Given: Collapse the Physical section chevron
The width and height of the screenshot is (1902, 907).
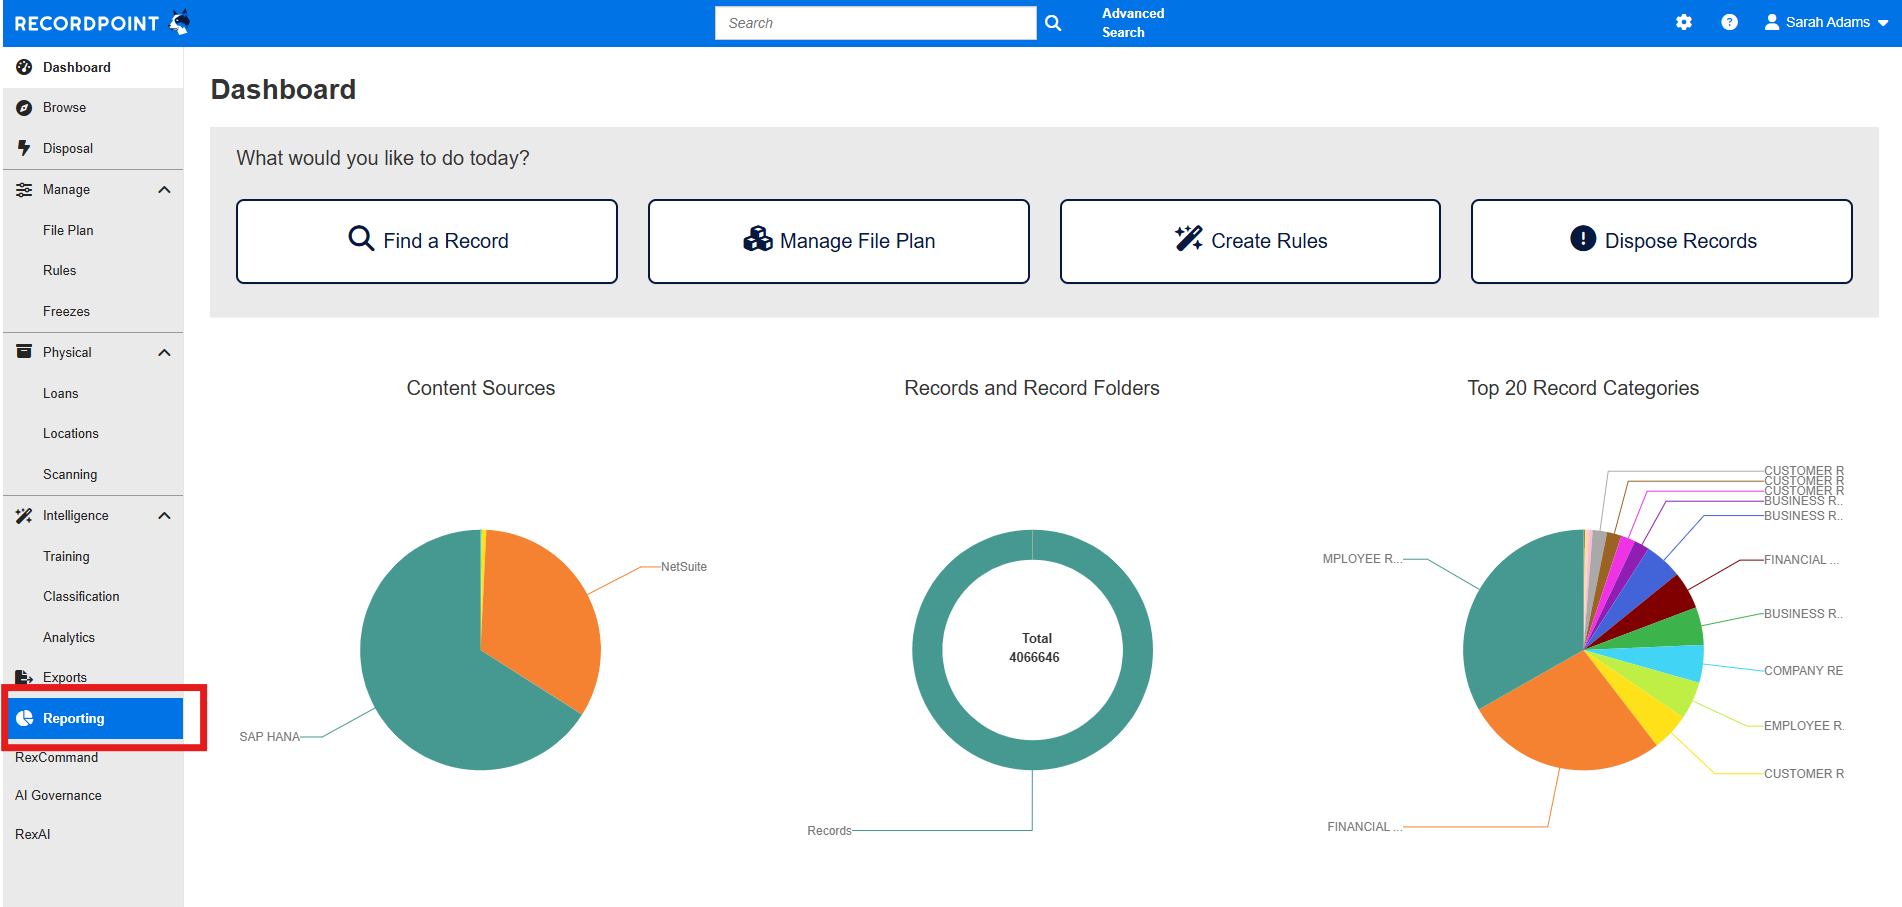Looking at the screenshot, I should pyautogui.click(x=164, y=353).
